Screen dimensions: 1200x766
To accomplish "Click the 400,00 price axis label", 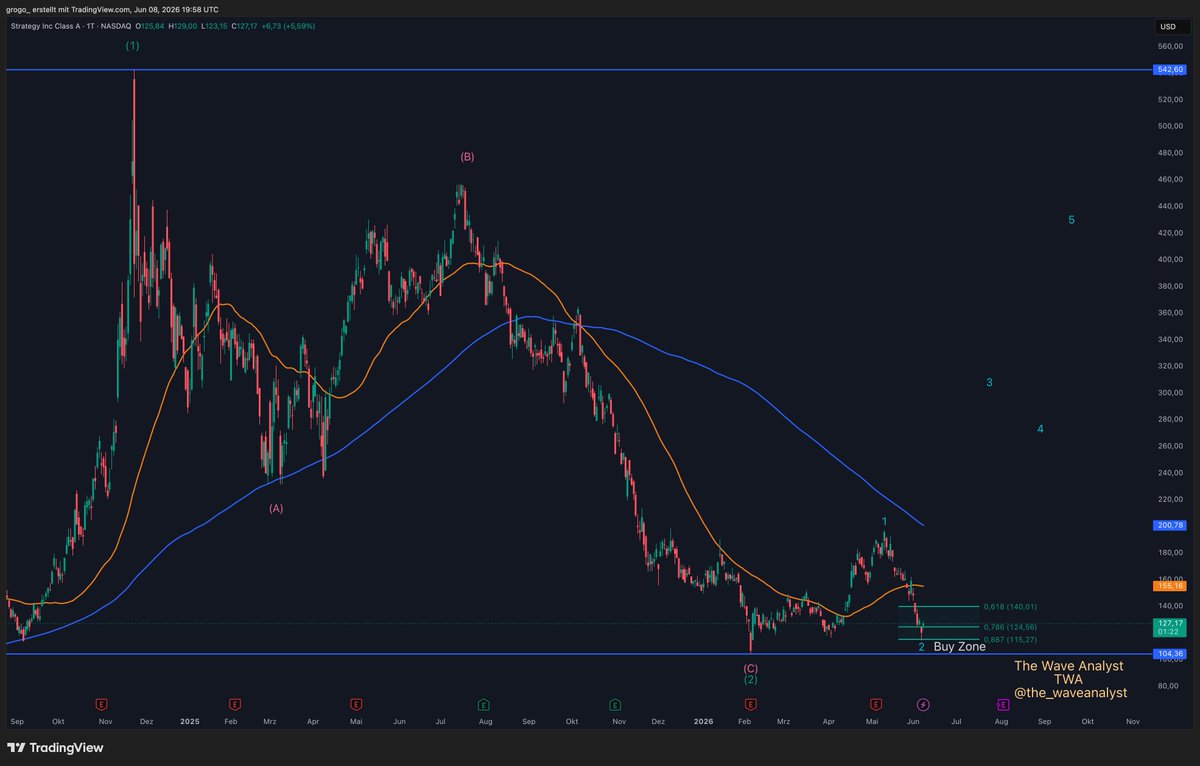I will point(1169,259).
